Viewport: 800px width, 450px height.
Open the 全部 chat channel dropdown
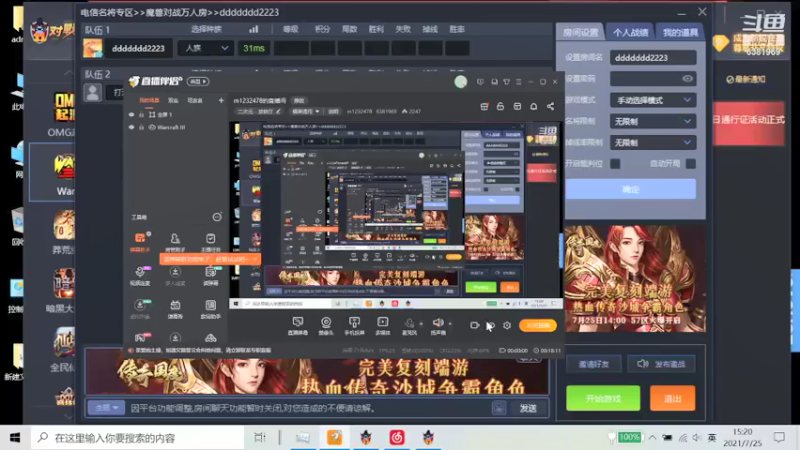[x=106, y=408]
